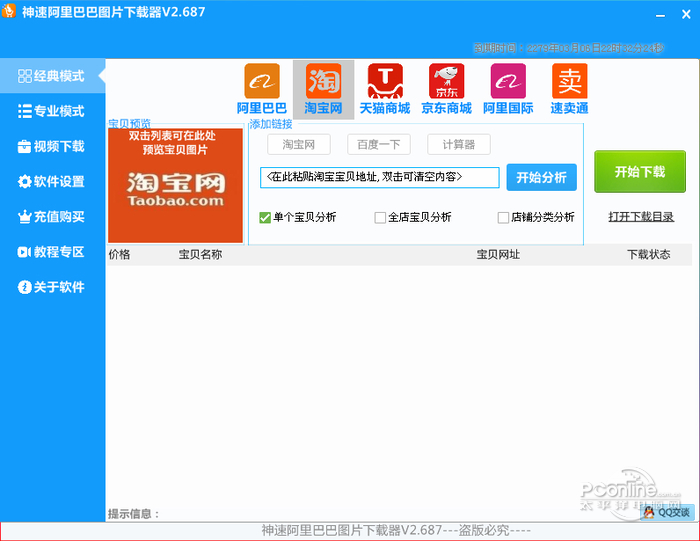700x541 pixels.
Task: Click the green 开始下载 button
Action: coord(640,172)
